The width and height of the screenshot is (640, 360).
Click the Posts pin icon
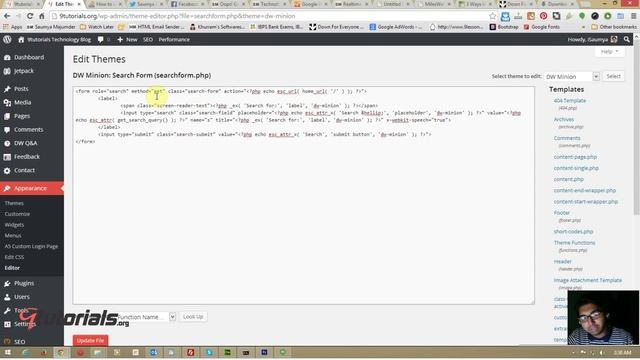tap(7, 89)
